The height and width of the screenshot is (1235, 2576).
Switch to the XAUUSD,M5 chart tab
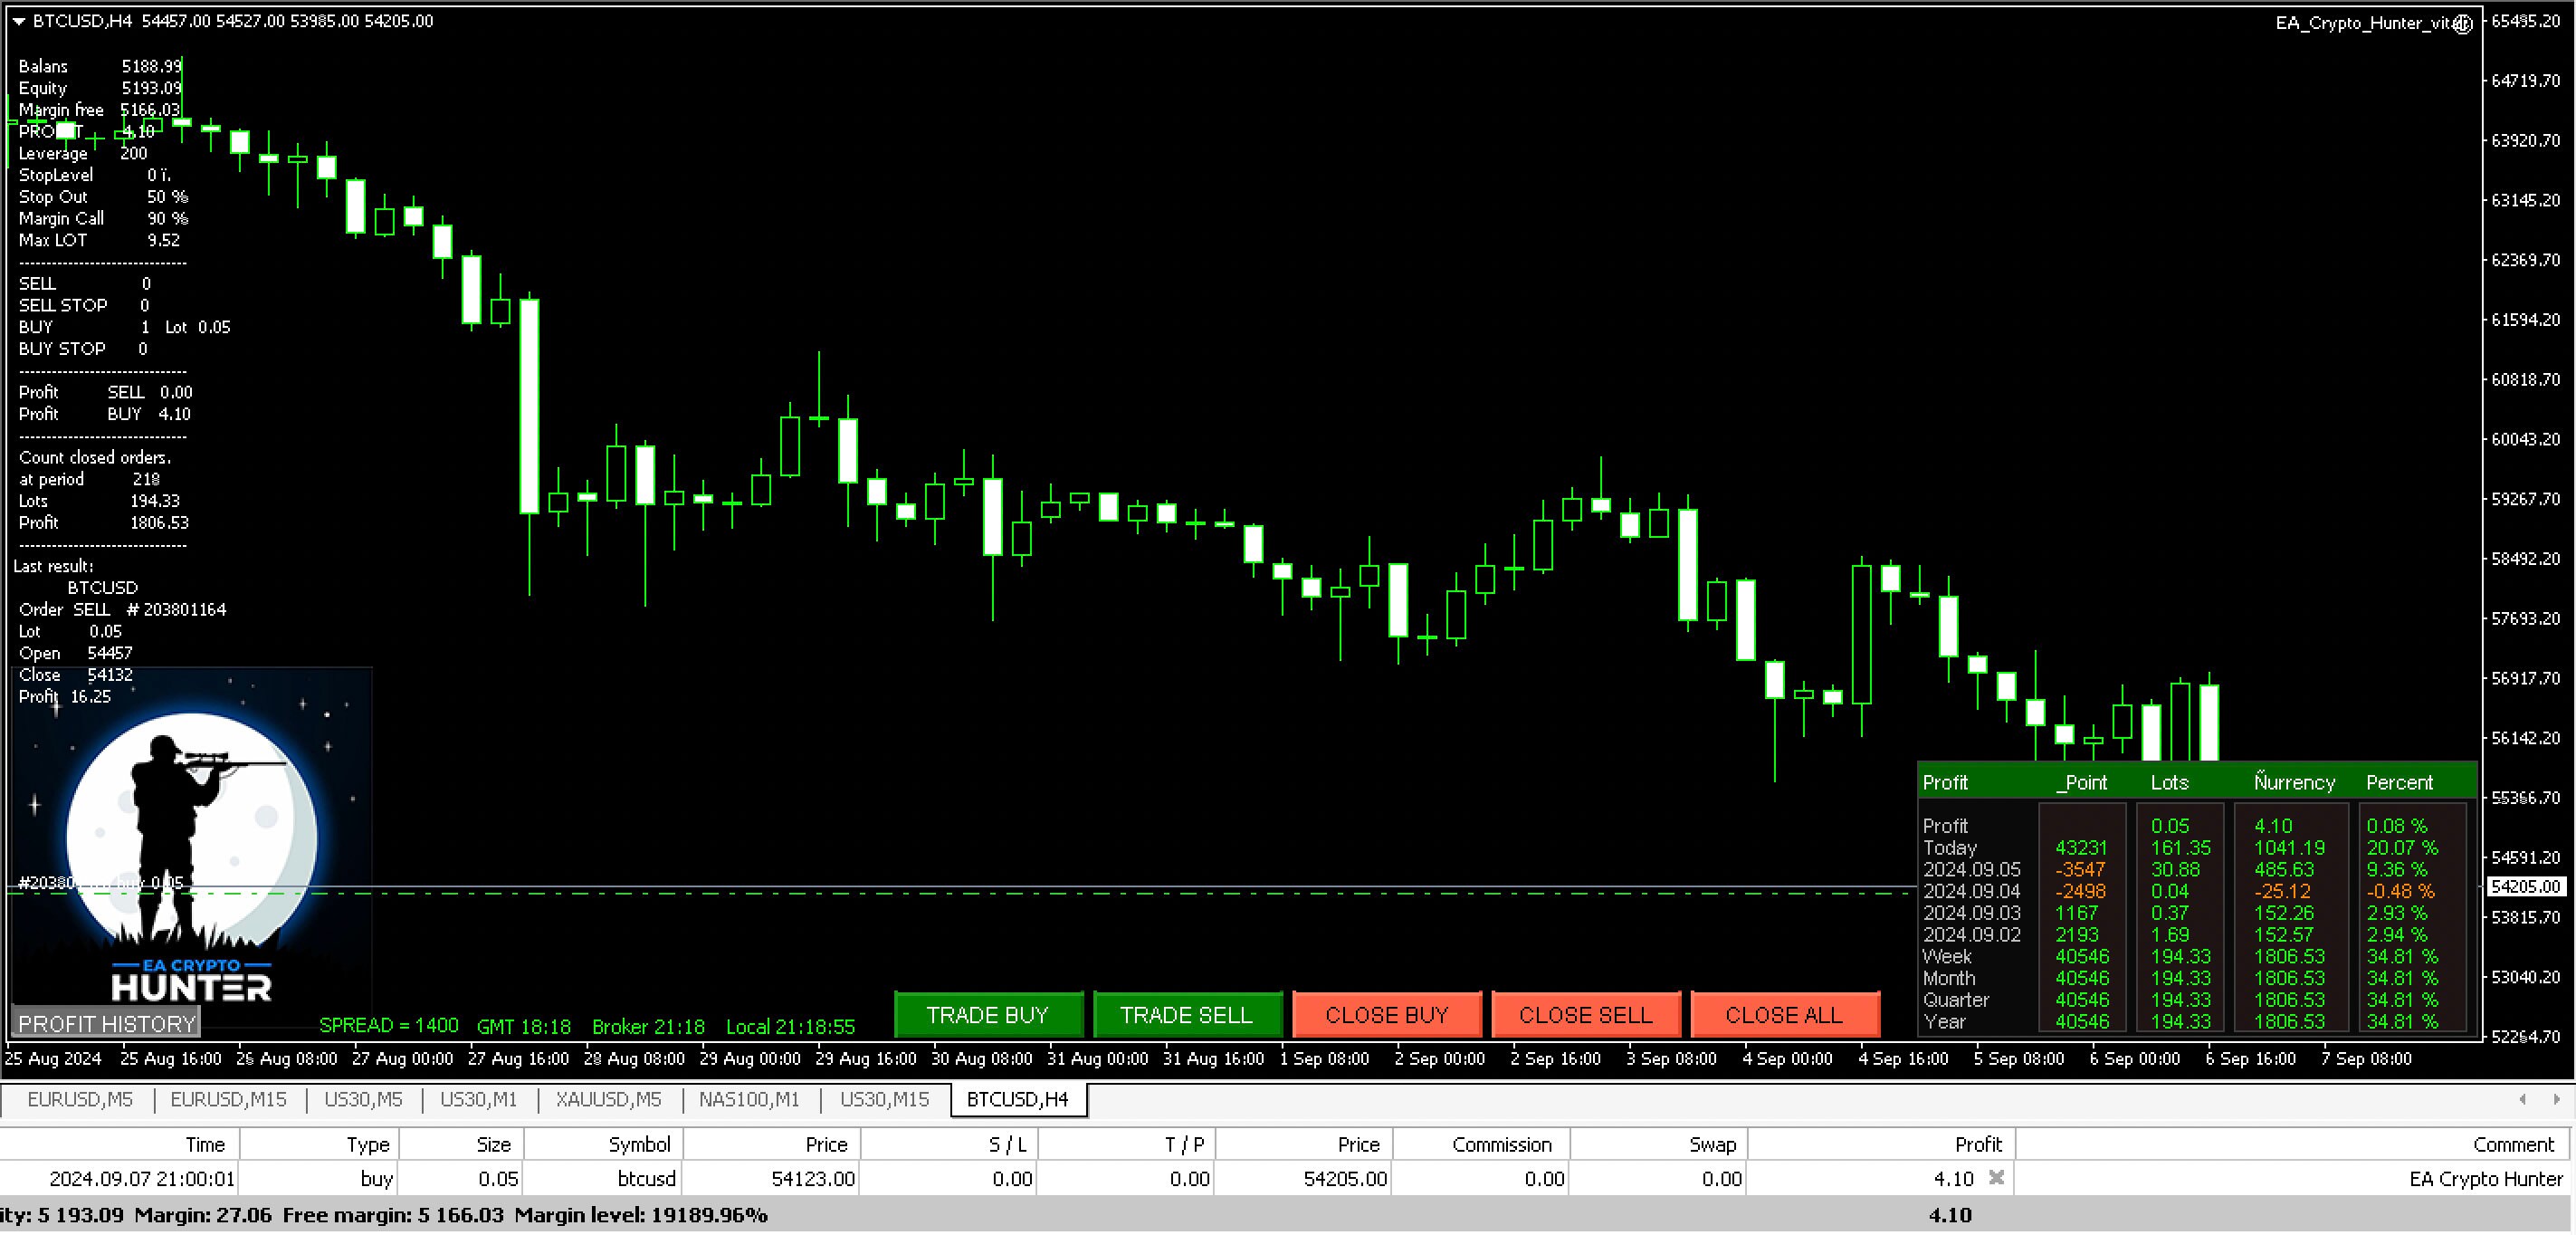coord(607,1099)
